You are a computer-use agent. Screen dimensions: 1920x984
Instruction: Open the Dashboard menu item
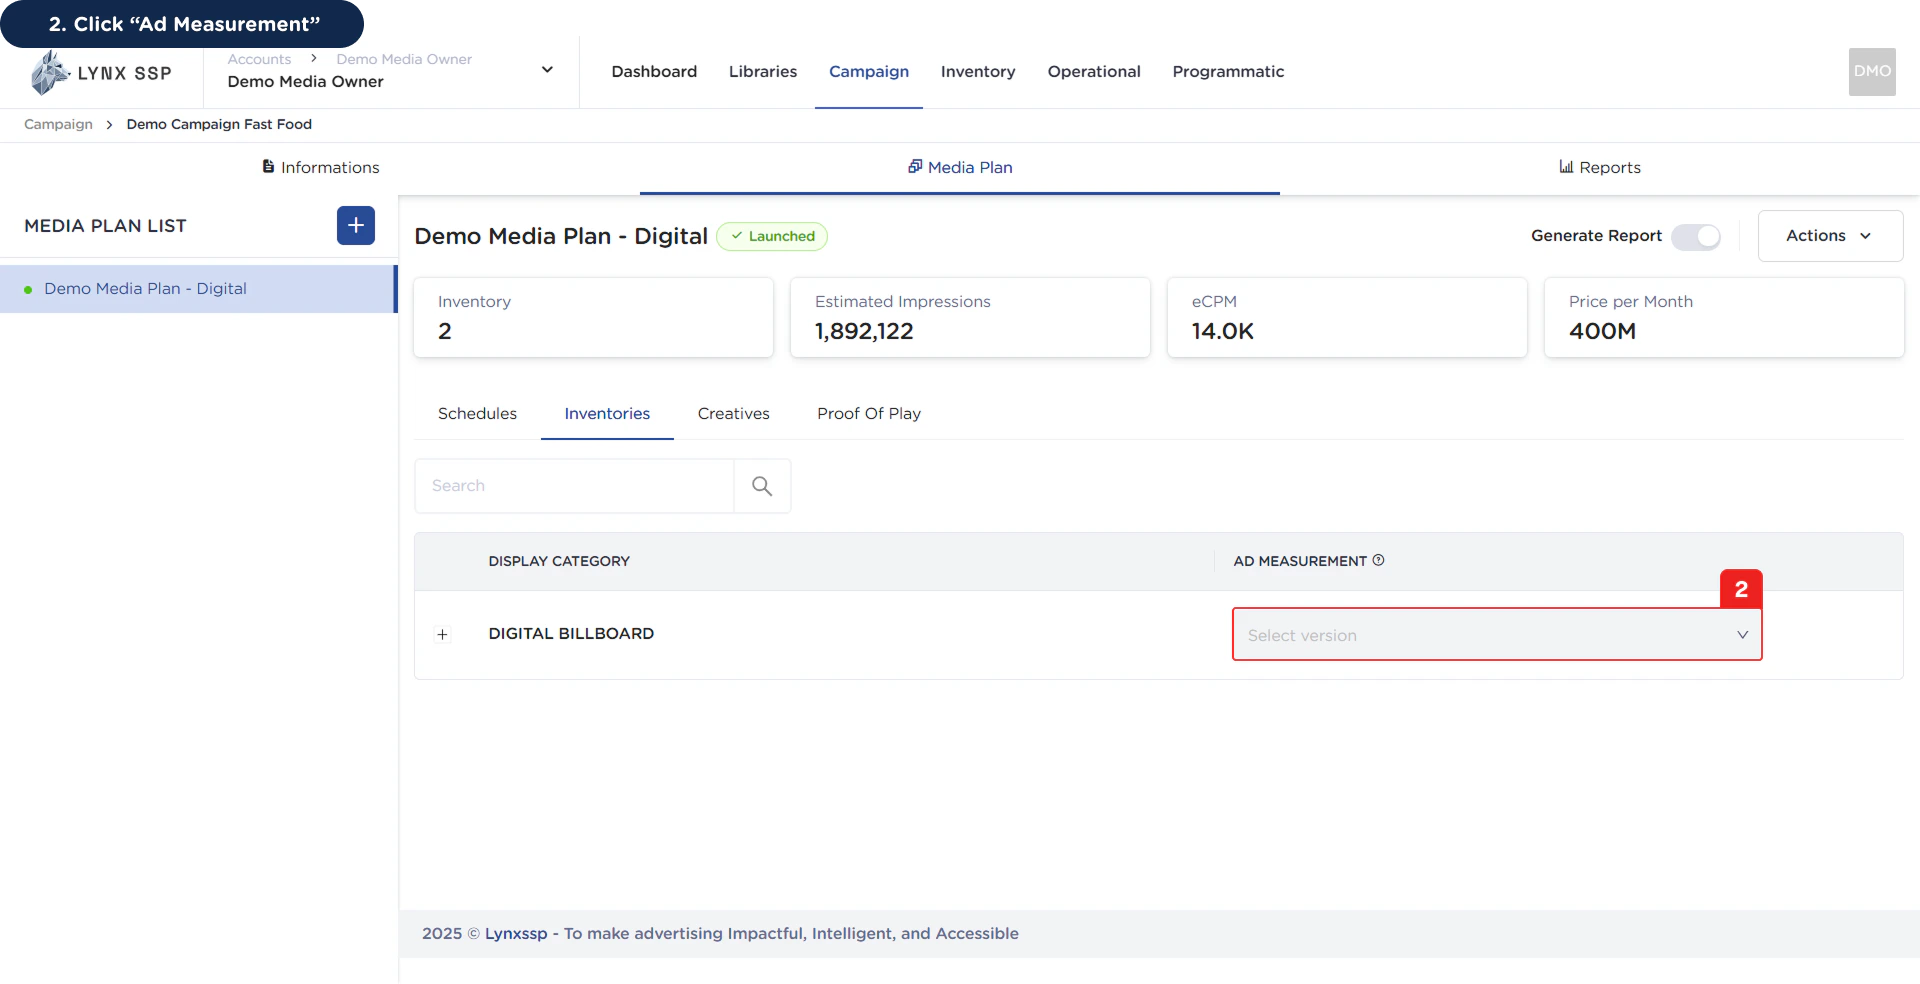653,71
